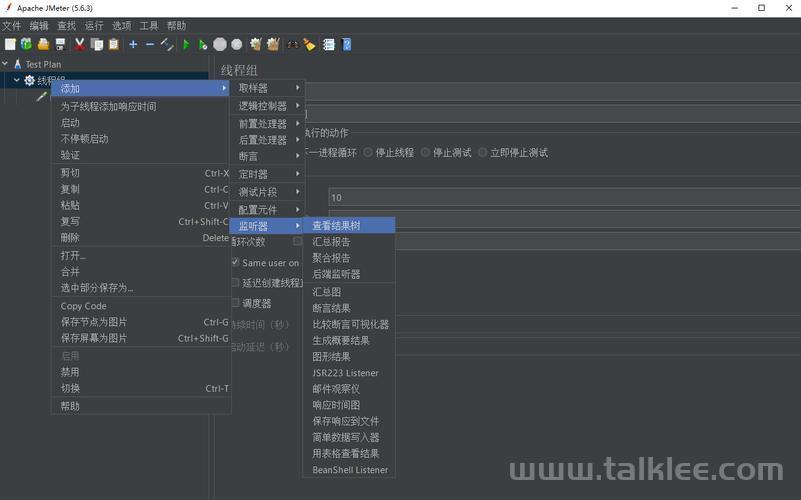Click the Cut scissors icon
801x500 pixels.
80,44
